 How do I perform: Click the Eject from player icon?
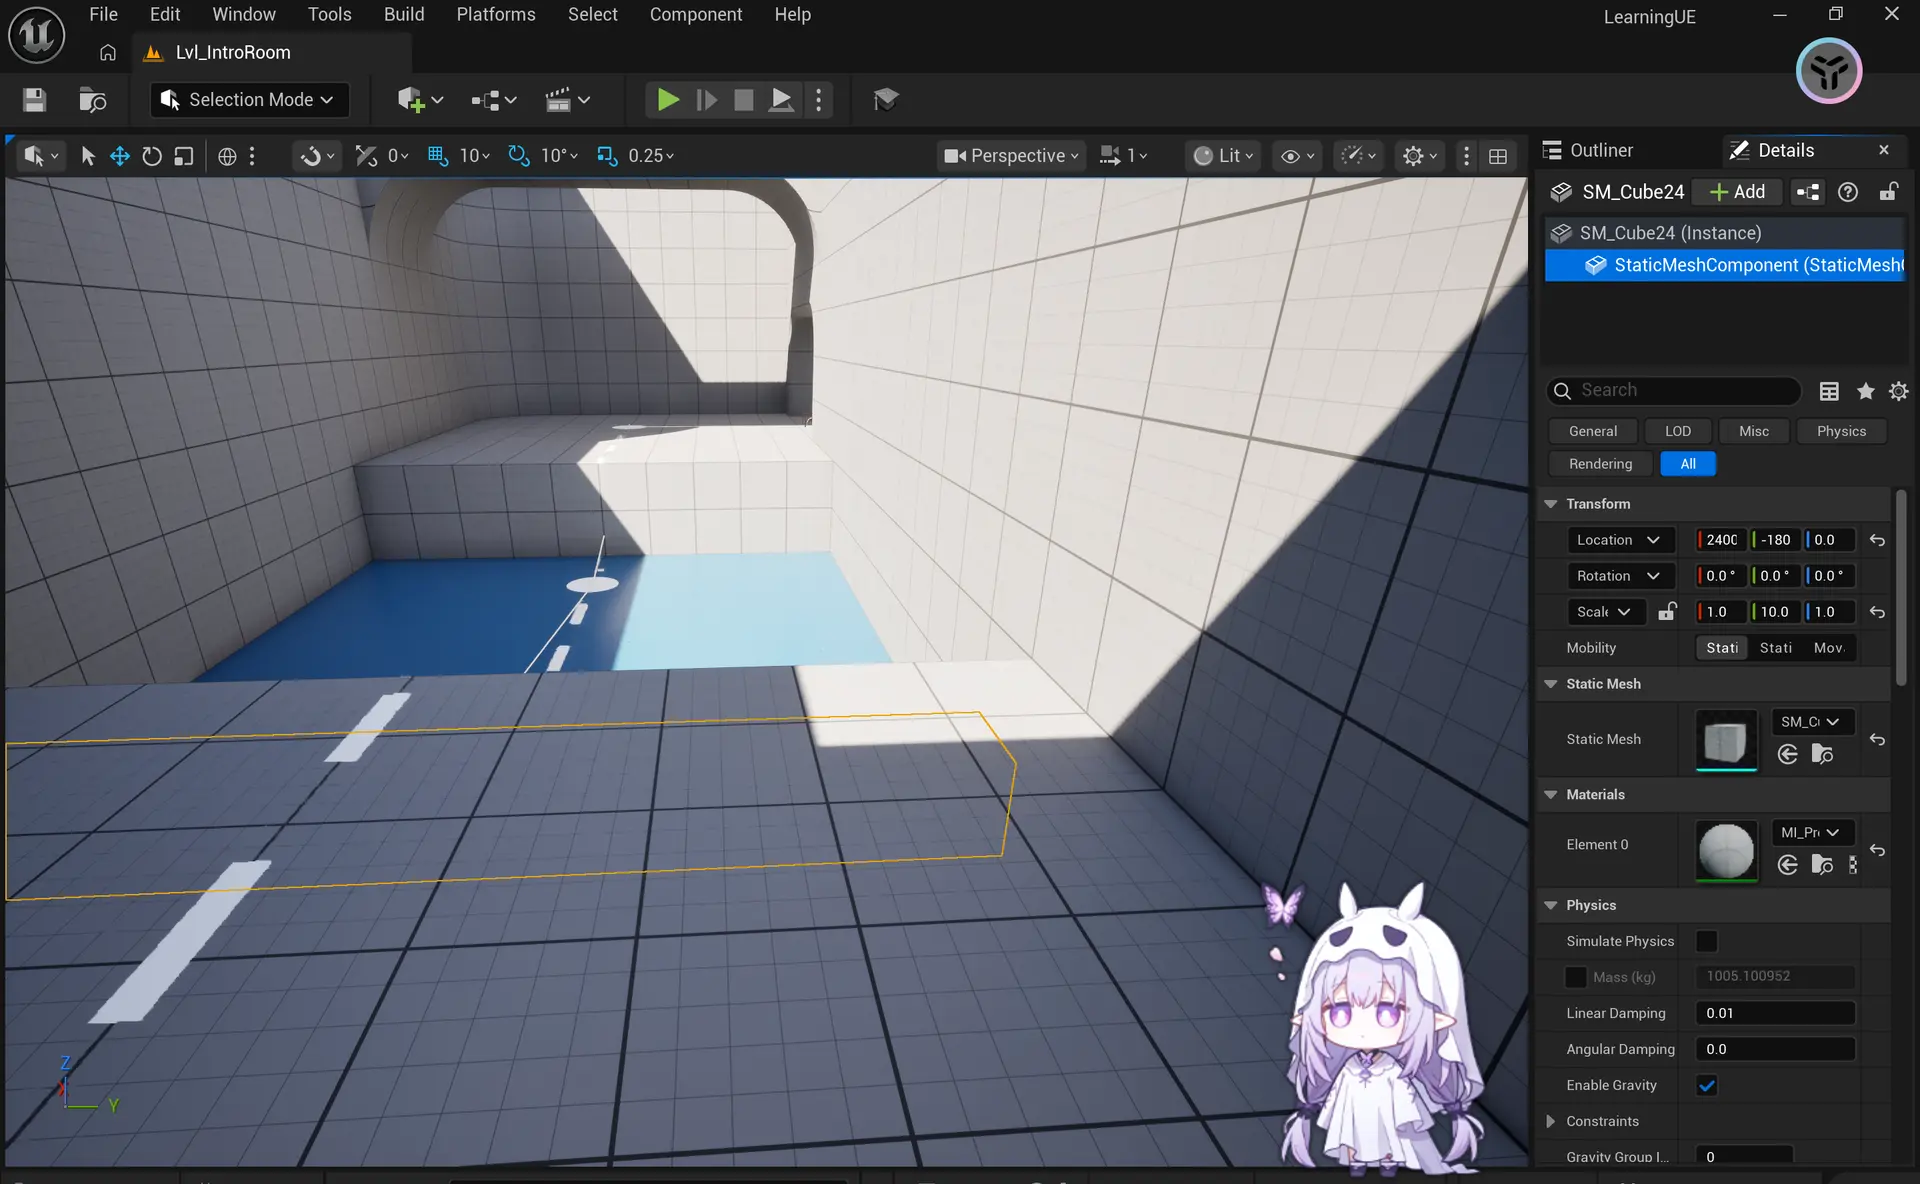point(781,100)
